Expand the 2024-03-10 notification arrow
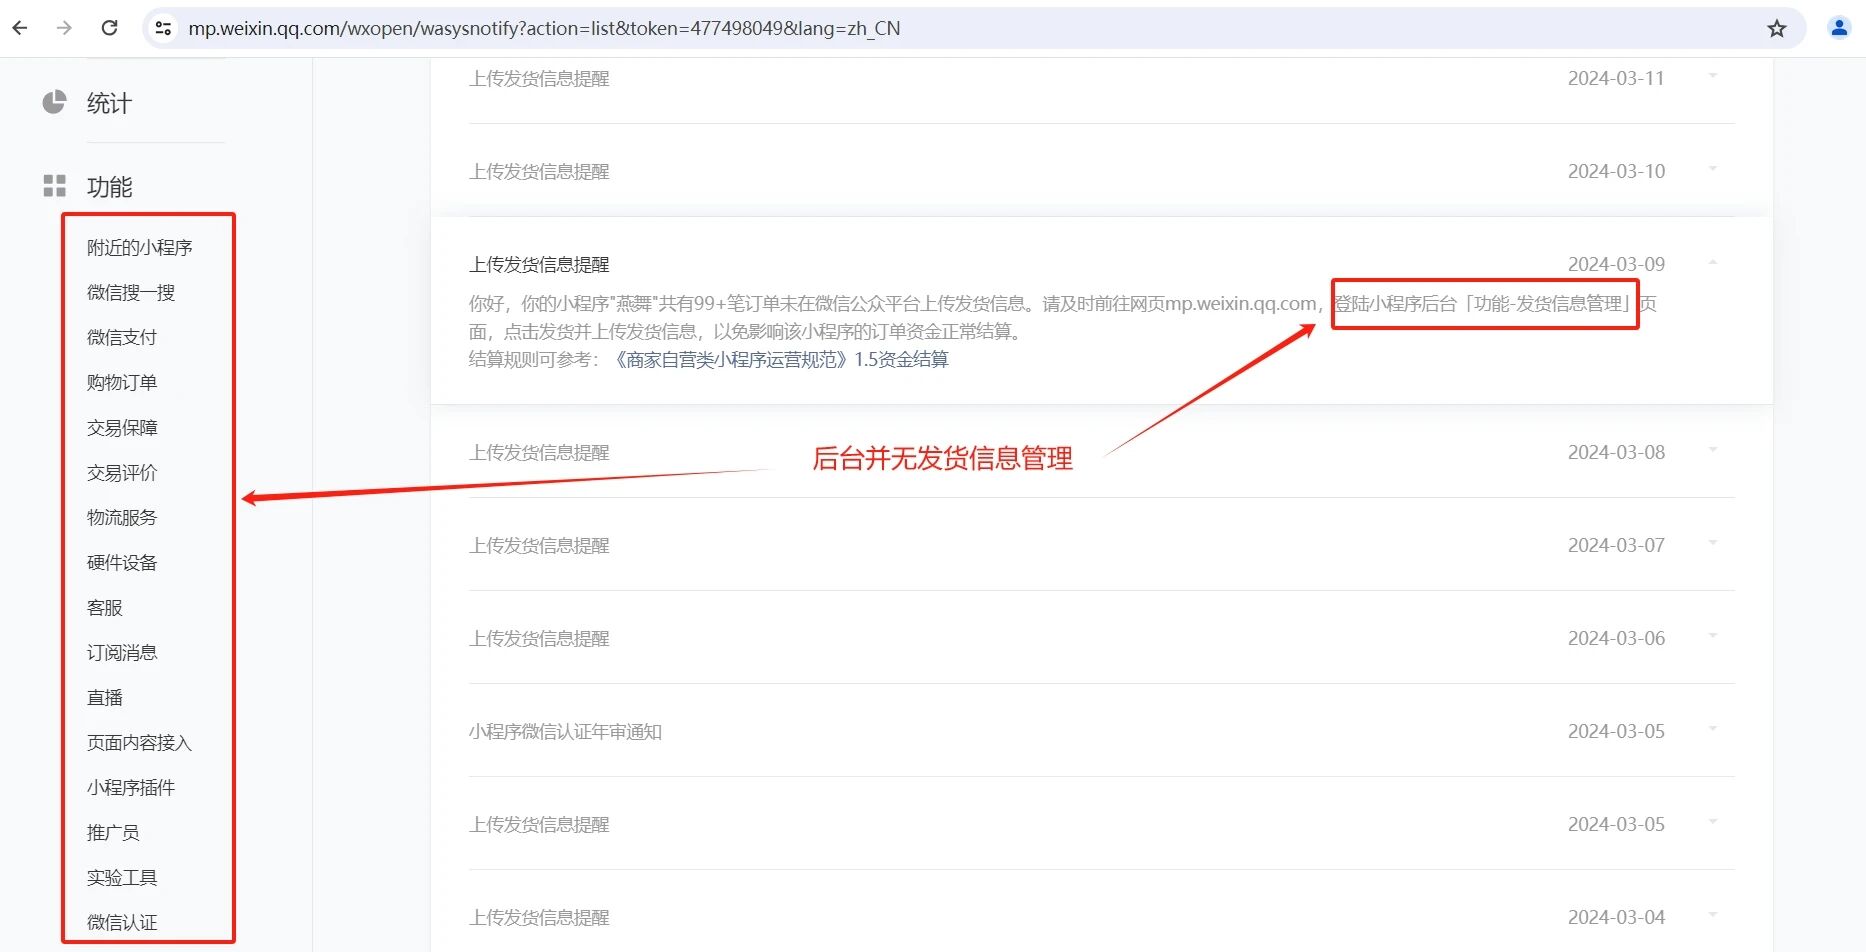This screenshot has width=1866, height=952. point(1713,169)
